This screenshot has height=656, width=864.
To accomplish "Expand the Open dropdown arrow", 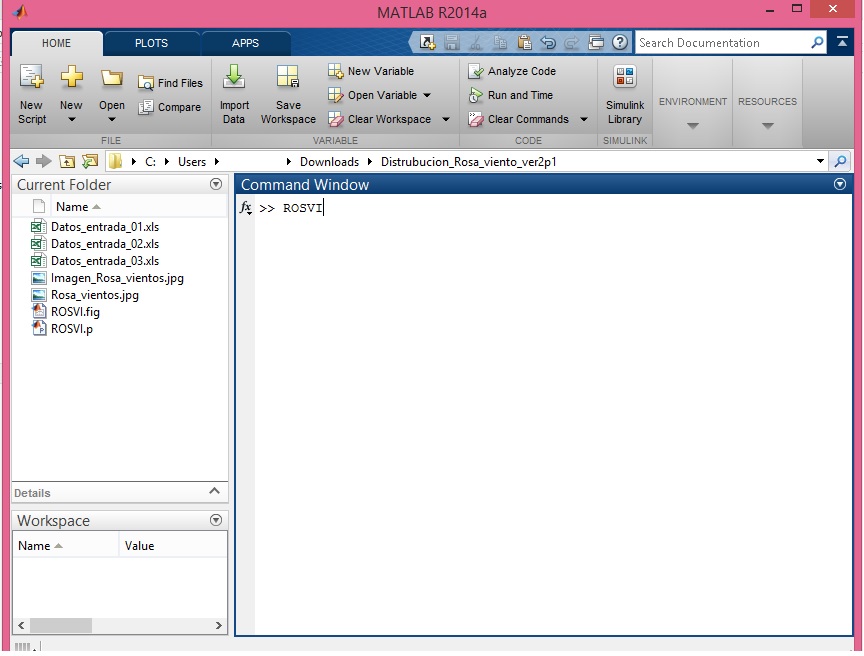I will [112, 119].
